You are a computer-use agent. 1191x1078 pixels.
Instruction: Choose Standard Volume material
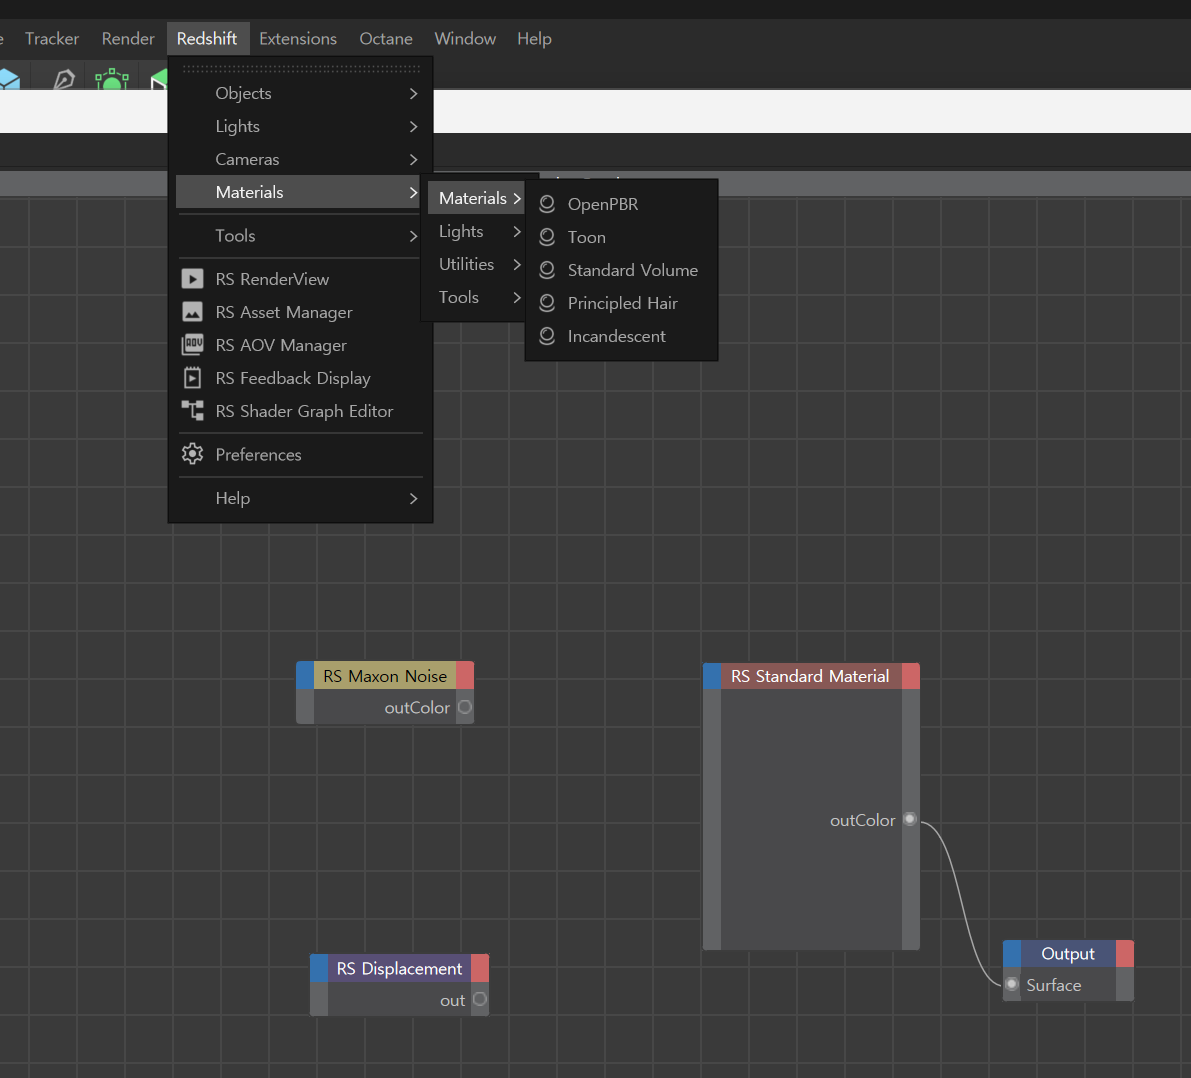pyautogui.click(x=621, y=270)
